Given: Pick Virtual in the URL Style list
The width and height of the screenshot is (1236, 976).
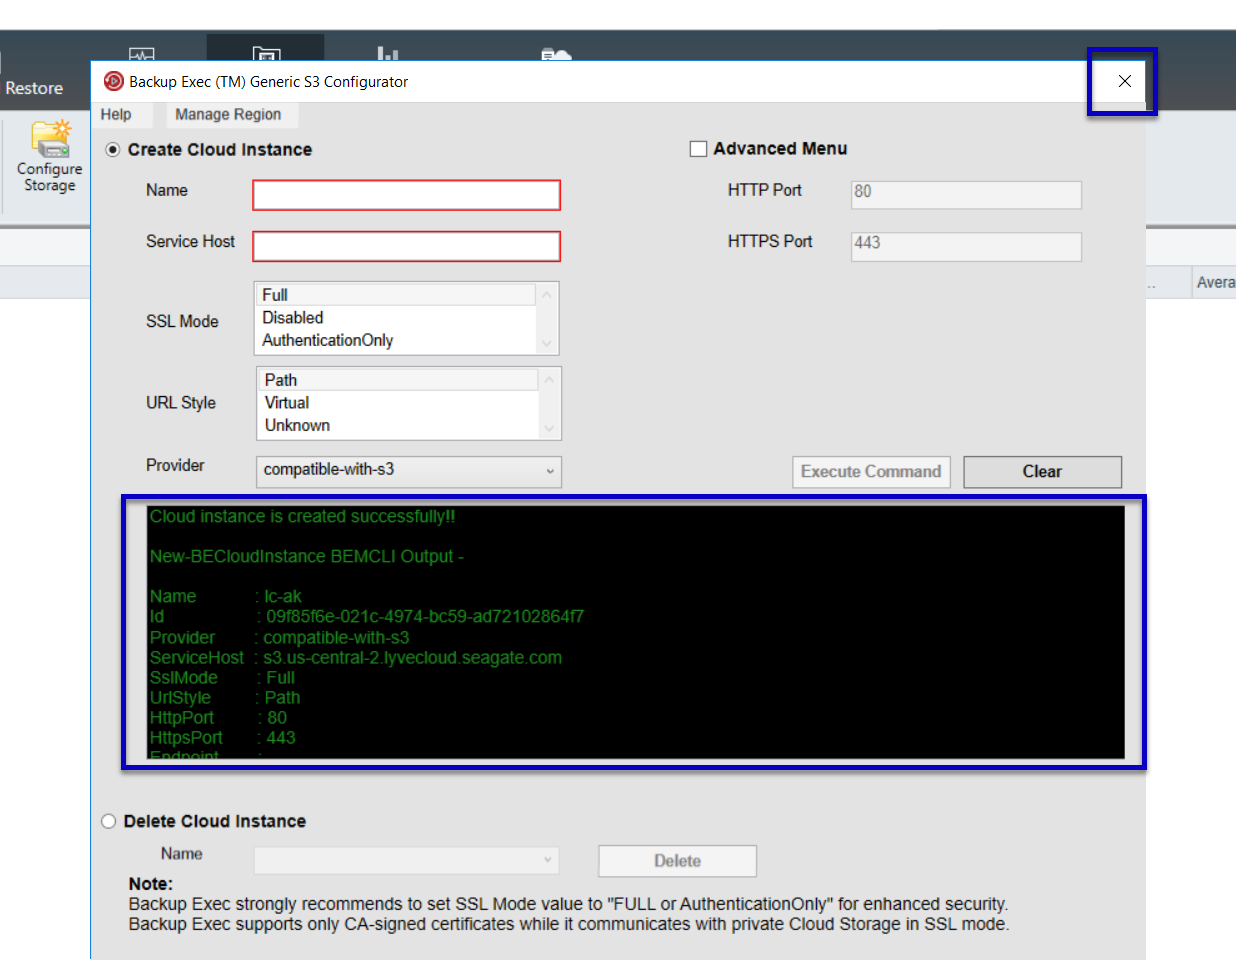Looking at the screenshot, I should click(287, 402).
